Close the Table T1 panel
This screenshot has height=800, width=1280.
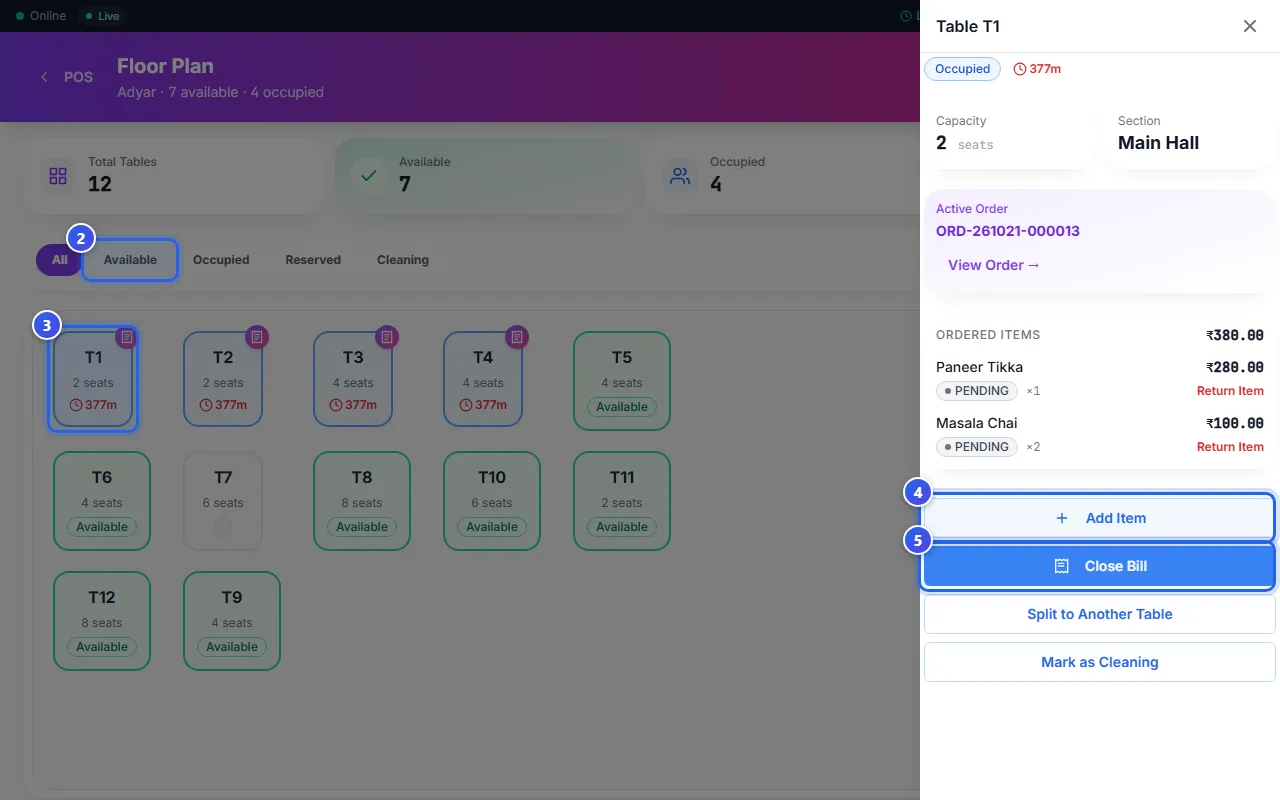coord(1250,26)
